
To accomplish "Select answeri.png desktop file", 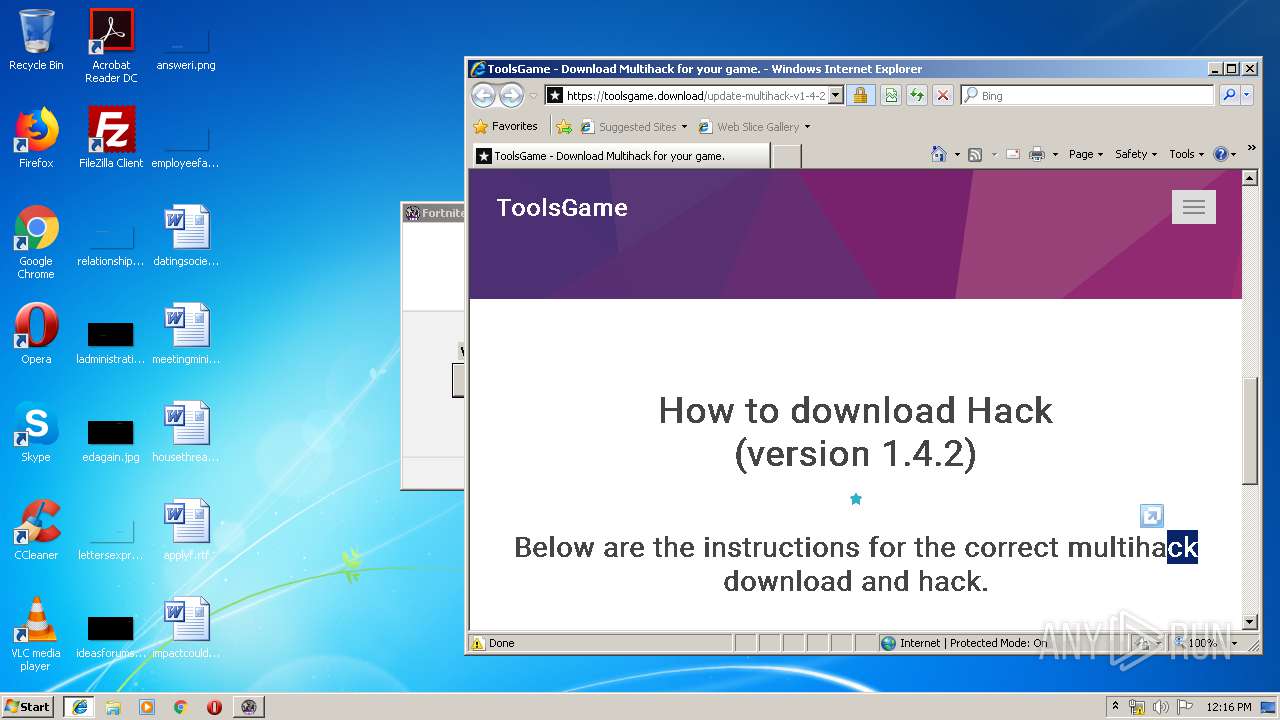I will click(186, 46).
